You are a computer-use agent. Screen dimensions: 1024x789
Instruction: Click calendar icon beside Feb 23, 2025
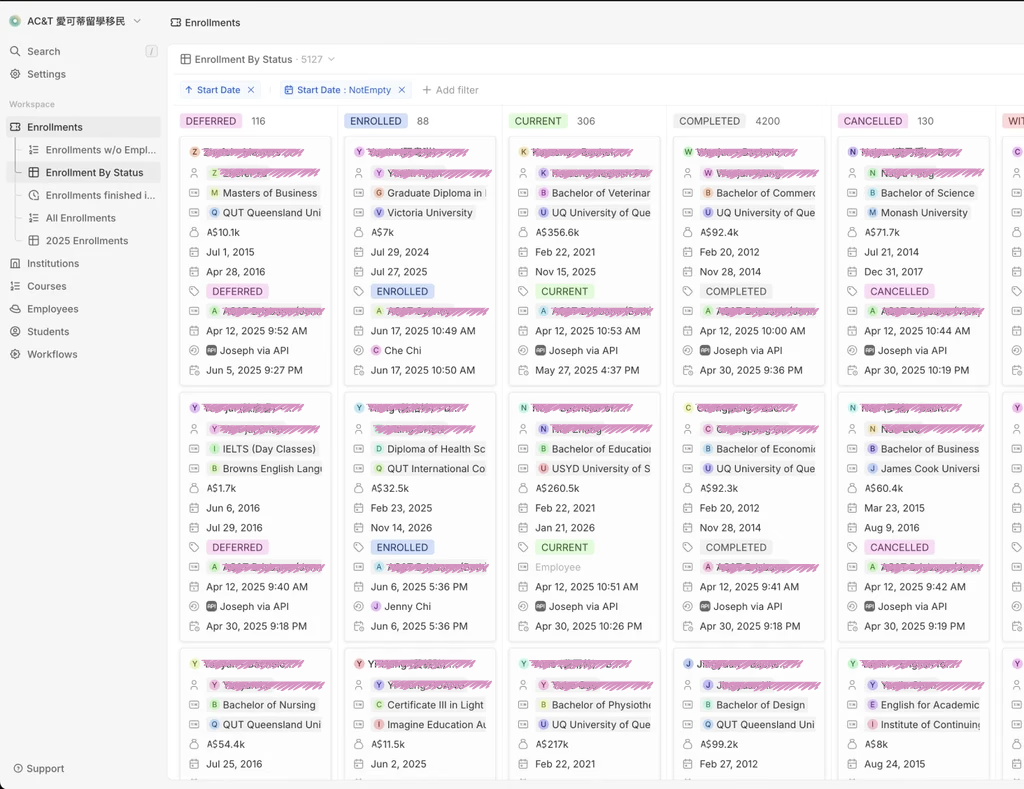(x=359, y=508)
